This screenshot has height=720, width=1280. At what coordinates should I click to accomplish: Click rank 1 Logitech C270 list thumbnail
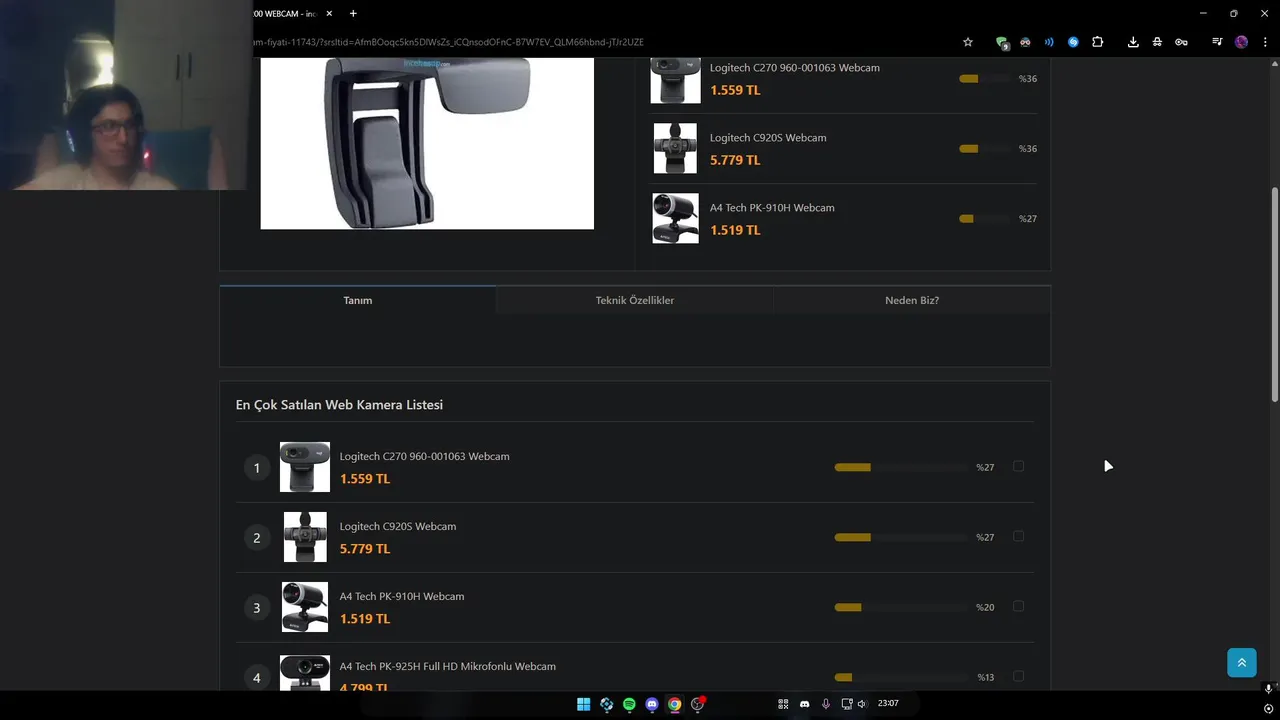305,467
